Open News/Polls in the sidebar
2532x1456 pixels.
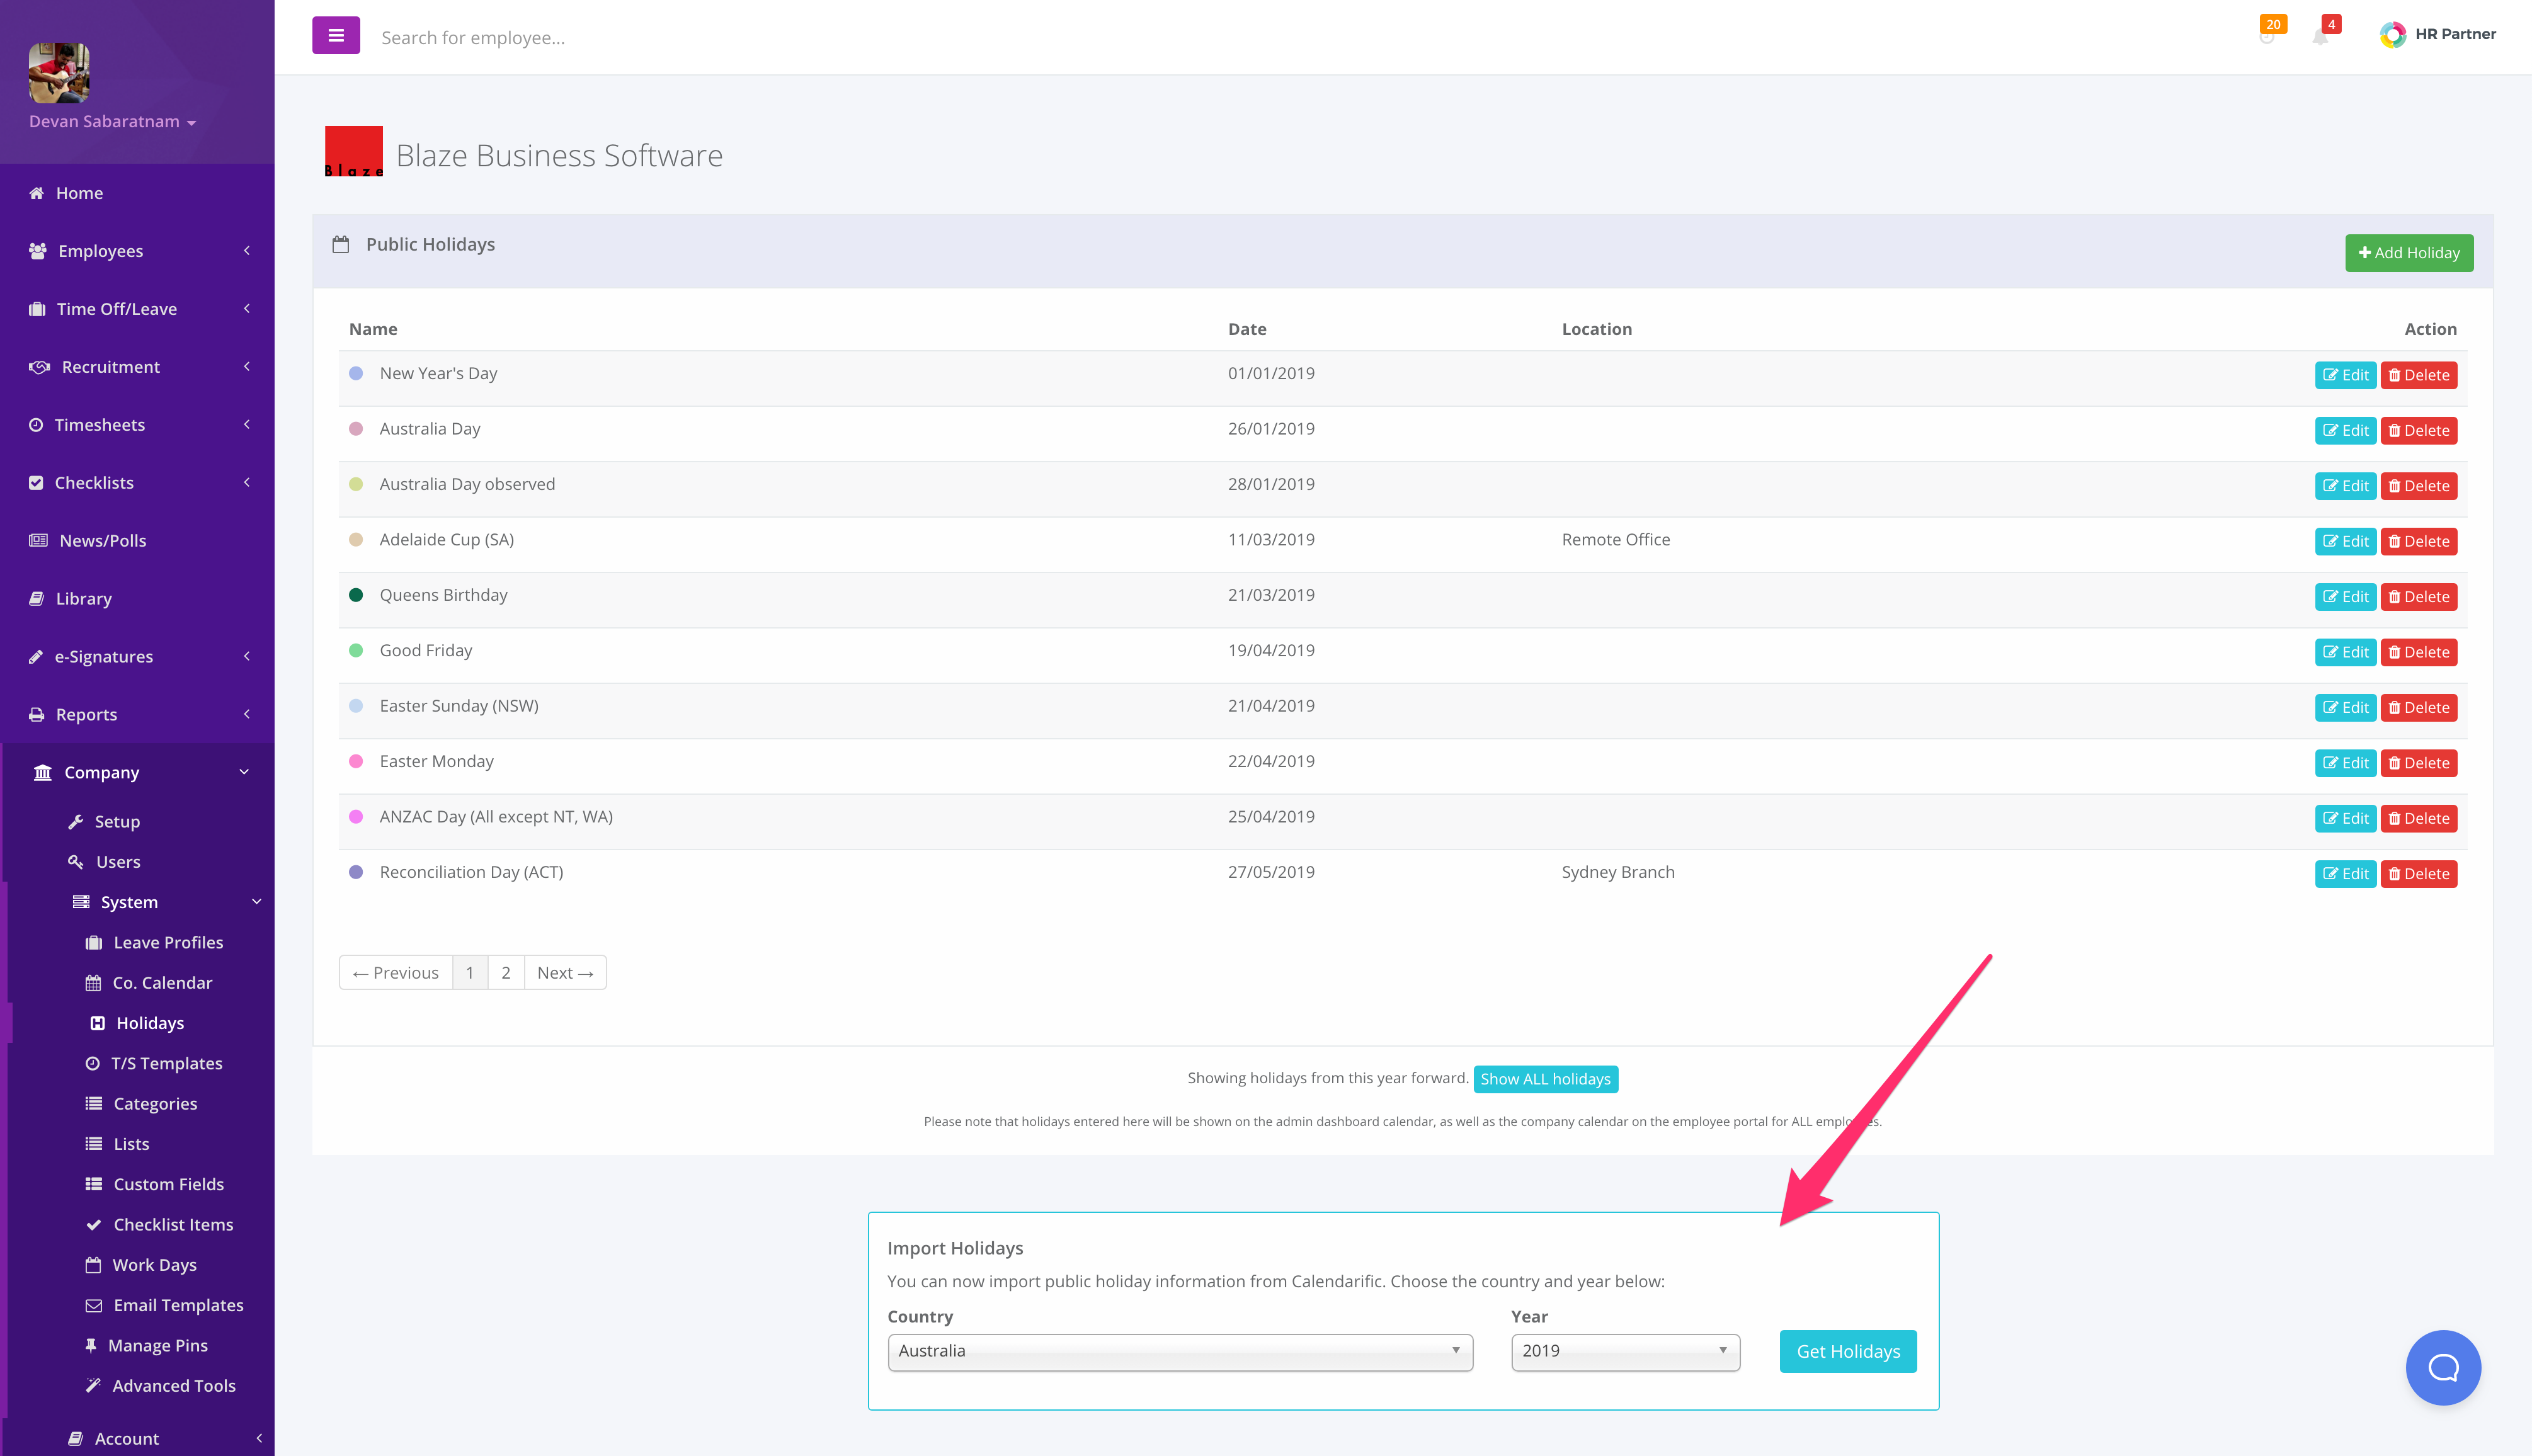point(137,541)
